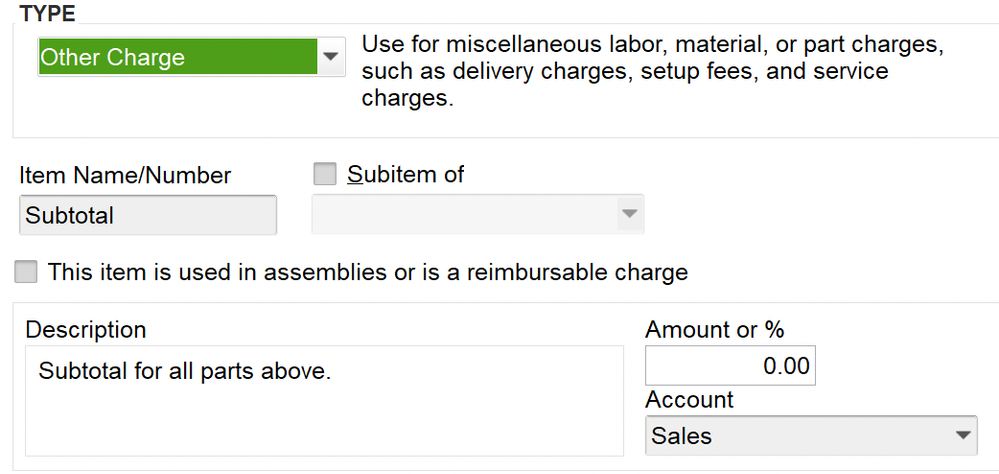Click the "Subitem of" label text

coord(405,174)
